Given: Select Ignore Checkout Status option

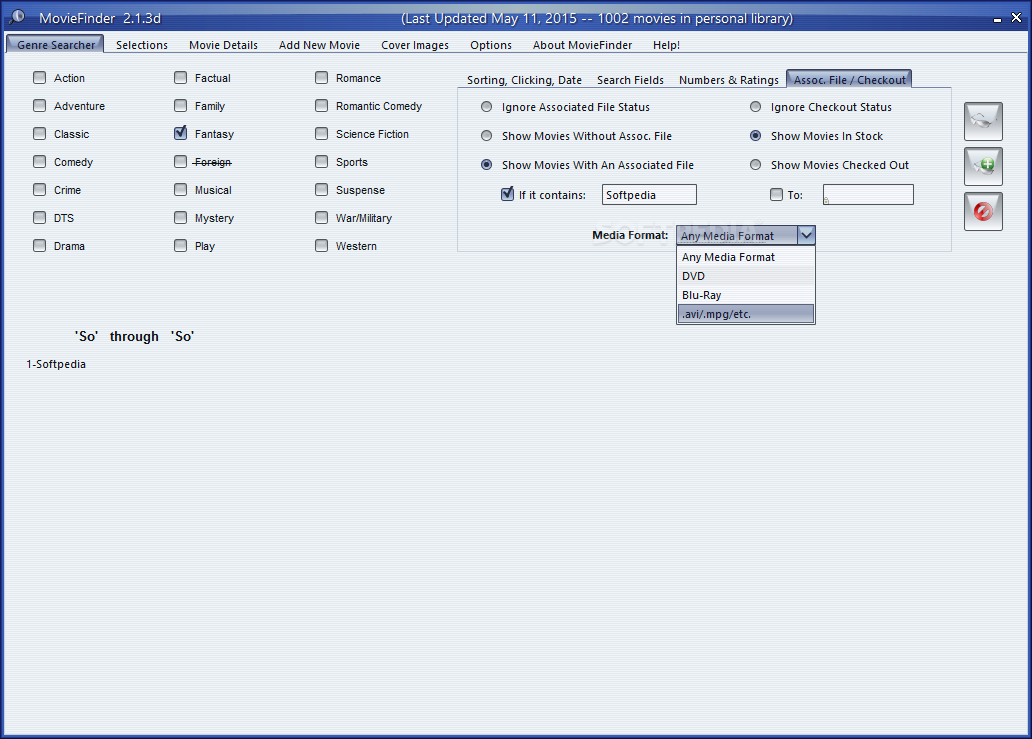Looking at the screenshot, I should (x=756, y=107).
